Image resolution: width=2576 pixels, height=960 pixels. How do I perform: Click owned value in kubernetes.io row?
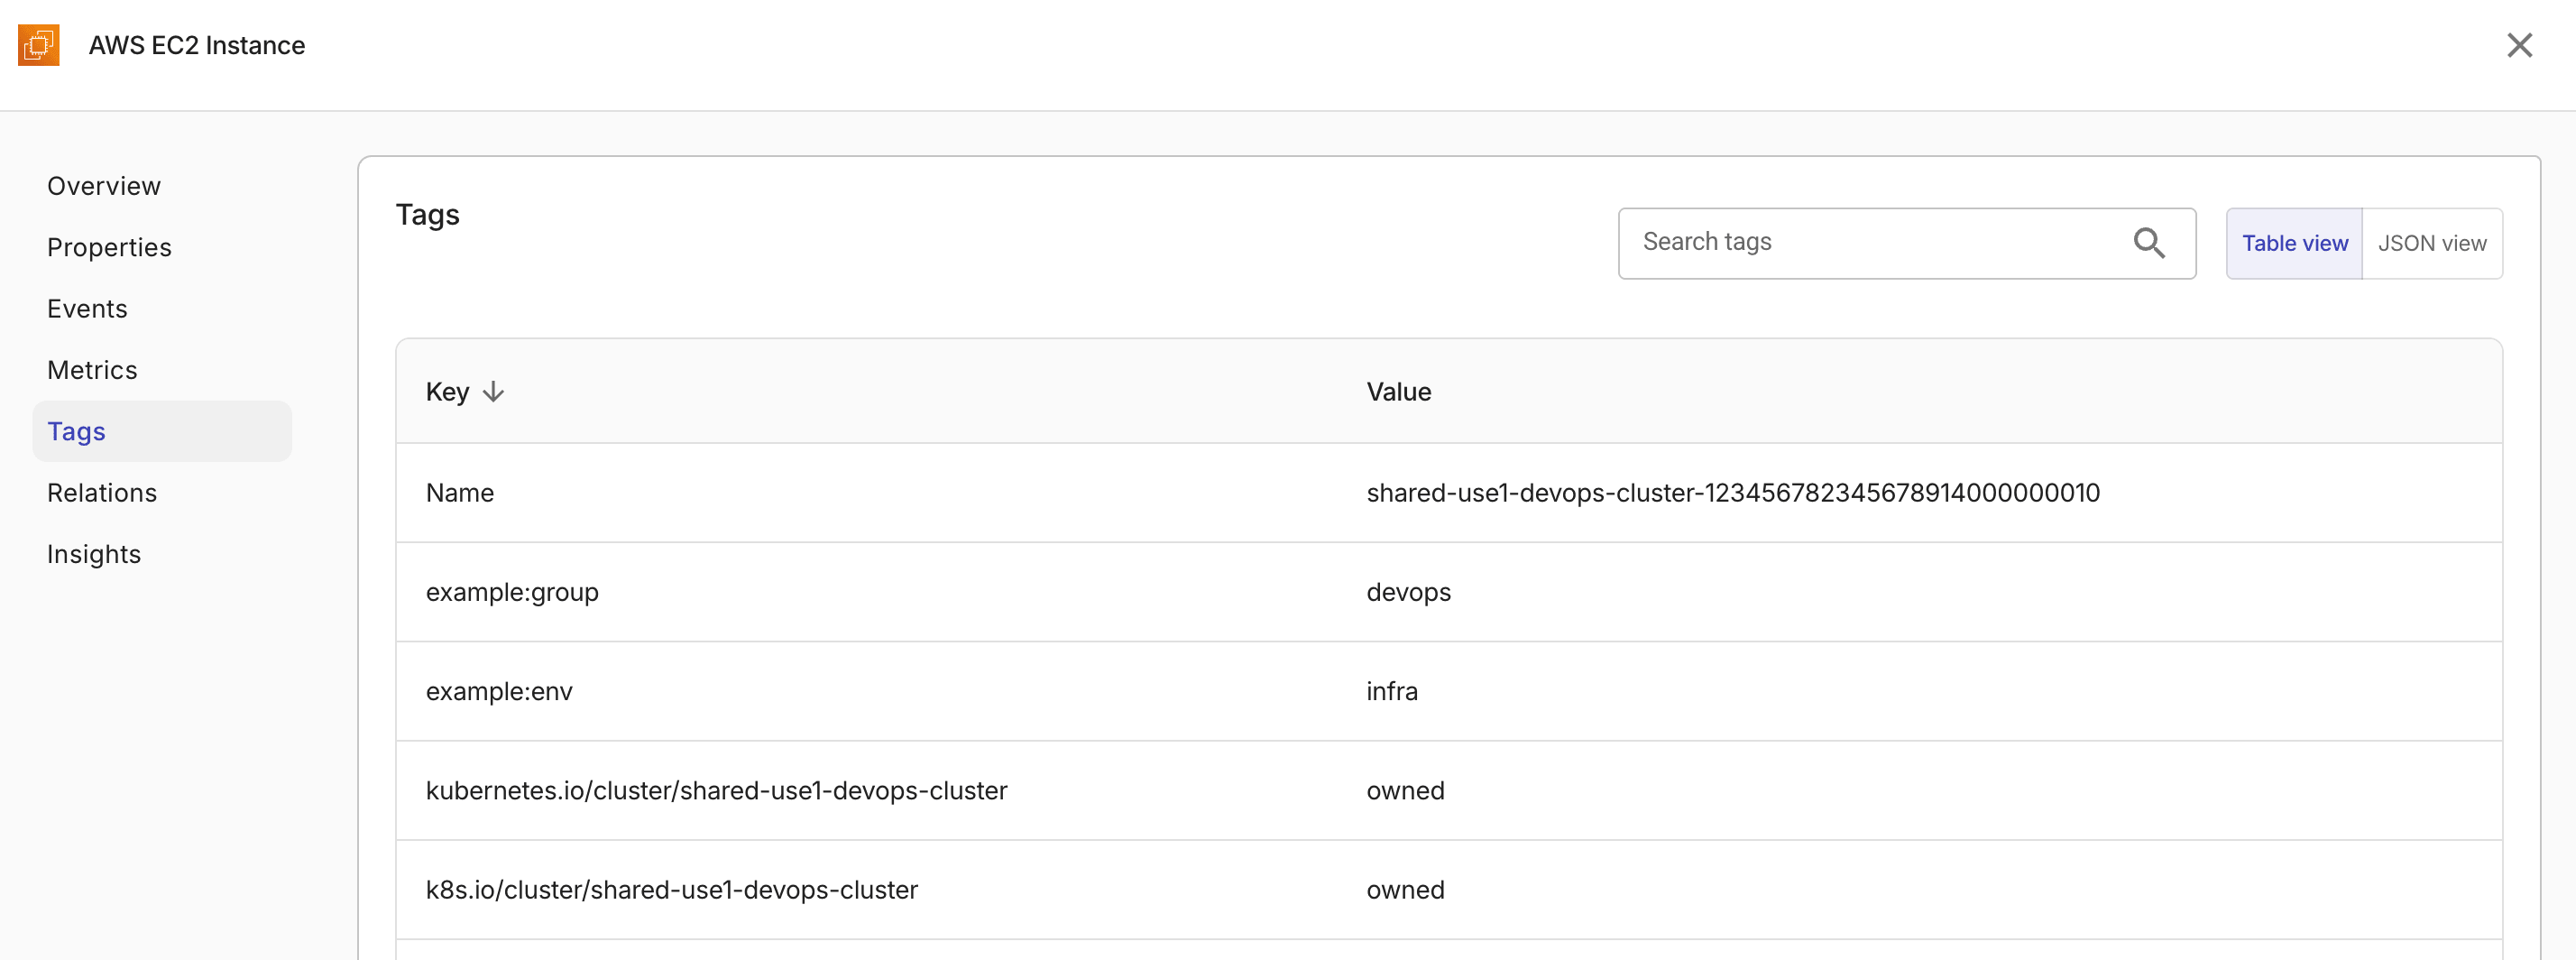click(x=1405, y=791)
